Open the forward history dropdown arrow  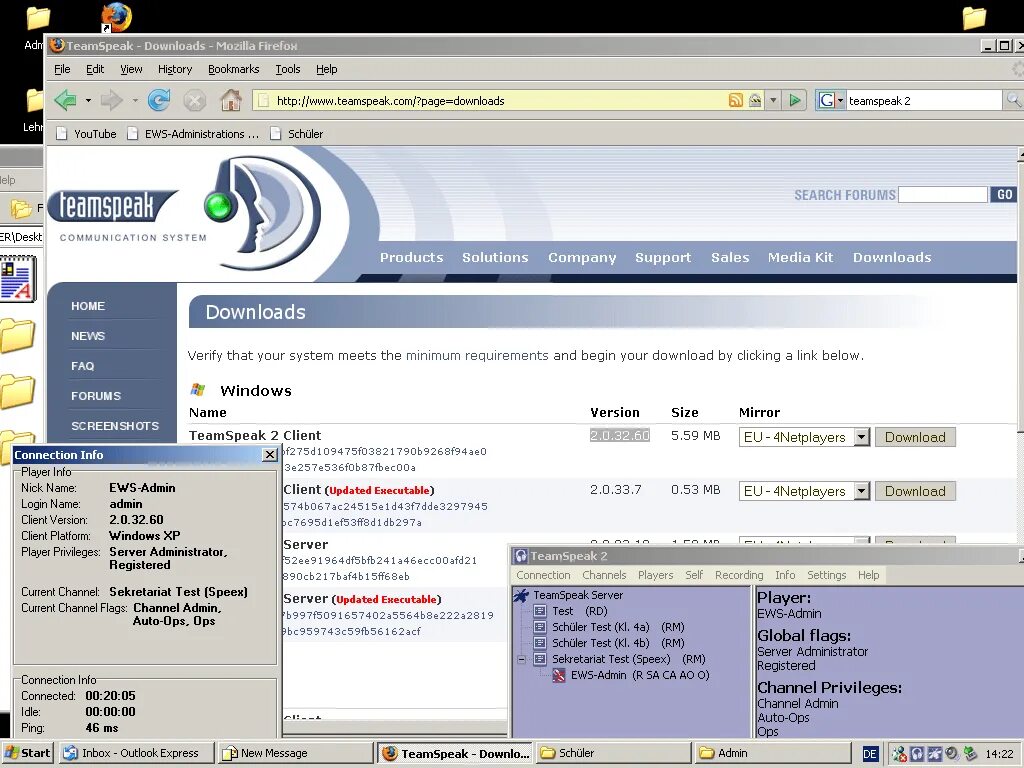click(135, 101)
